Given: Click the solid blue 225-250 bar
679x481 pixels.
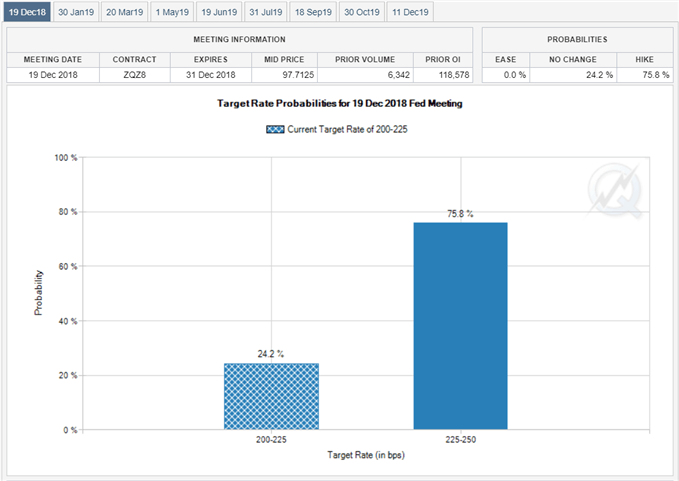Looking at the screenshot, I should point(461,326).
